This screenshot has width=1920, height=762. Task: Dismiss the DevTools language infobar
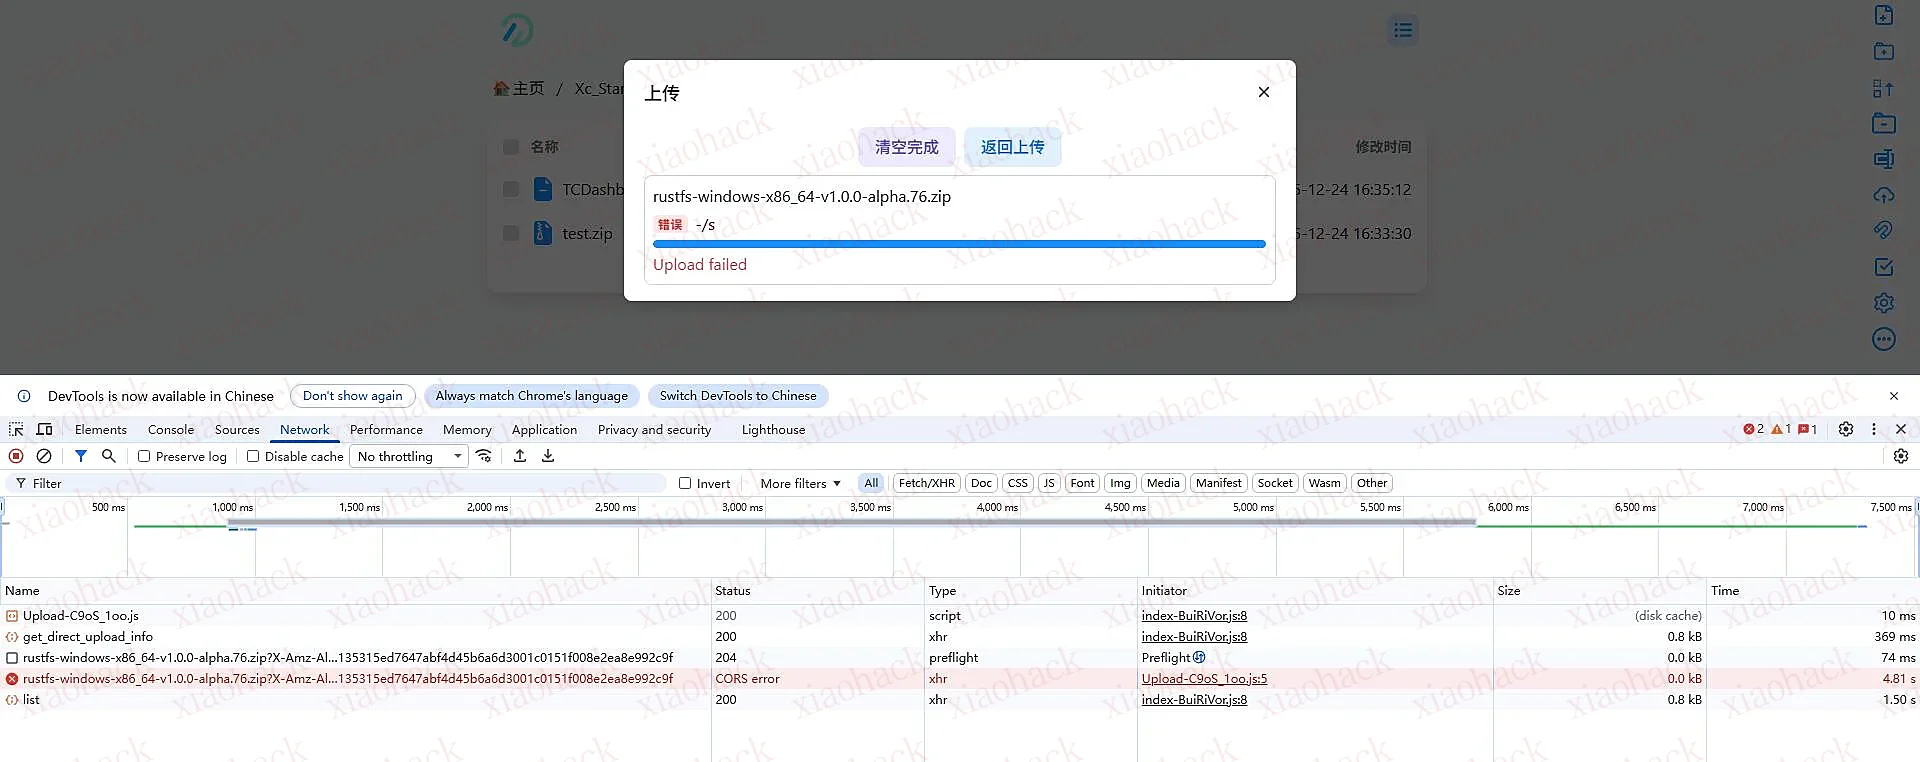[1894, 396]
